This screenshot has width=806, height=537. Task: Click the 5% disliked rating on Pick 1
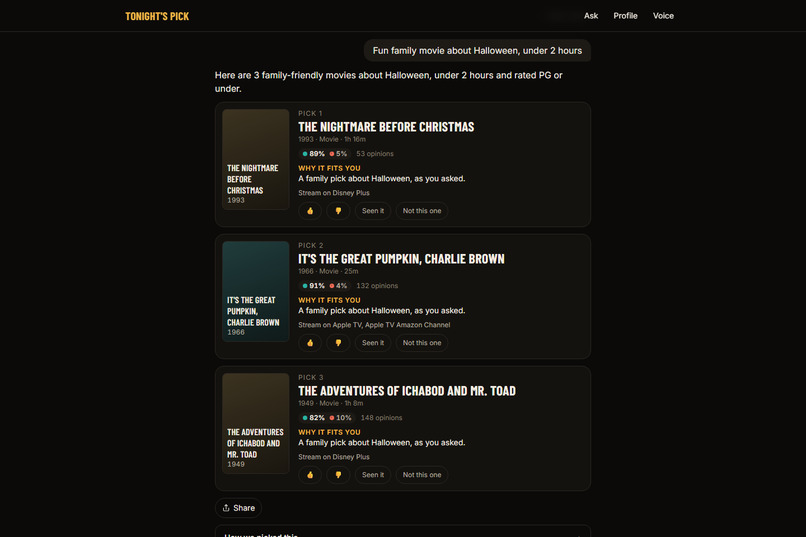(338, 154)
